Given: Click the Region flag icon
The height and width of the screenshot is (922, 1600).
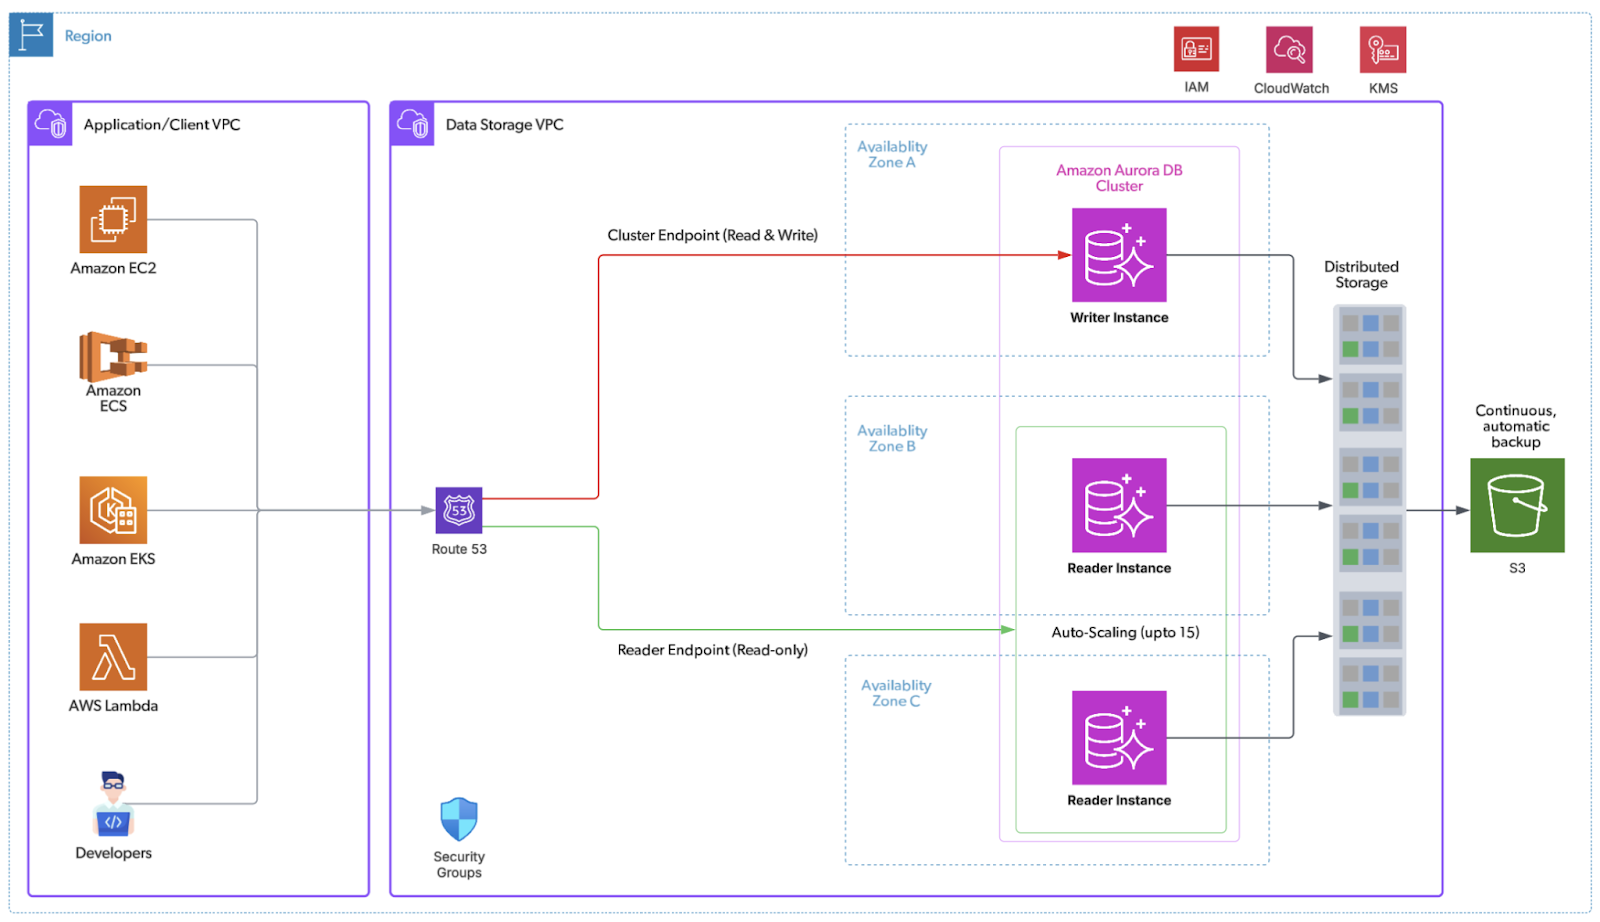Looking at the screenshot, I should point(31,35).
